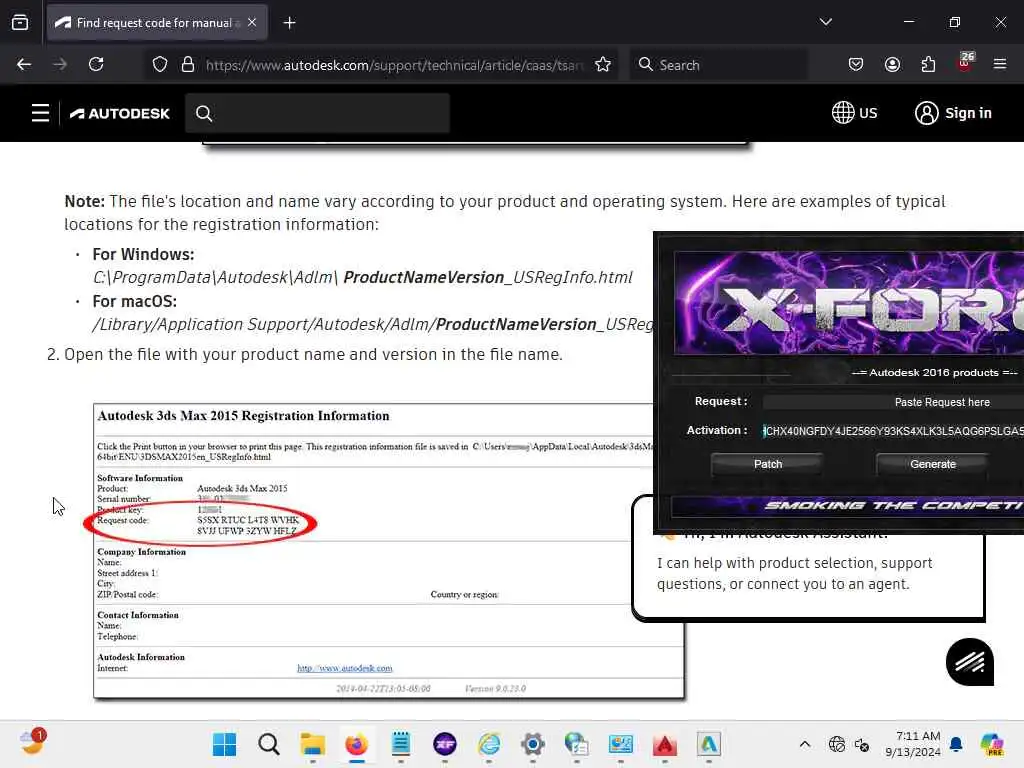Screen dimensions: 1024x768
Task: Open the http://www.autodesk.com link in the registration image
Action: coord(345,668)
